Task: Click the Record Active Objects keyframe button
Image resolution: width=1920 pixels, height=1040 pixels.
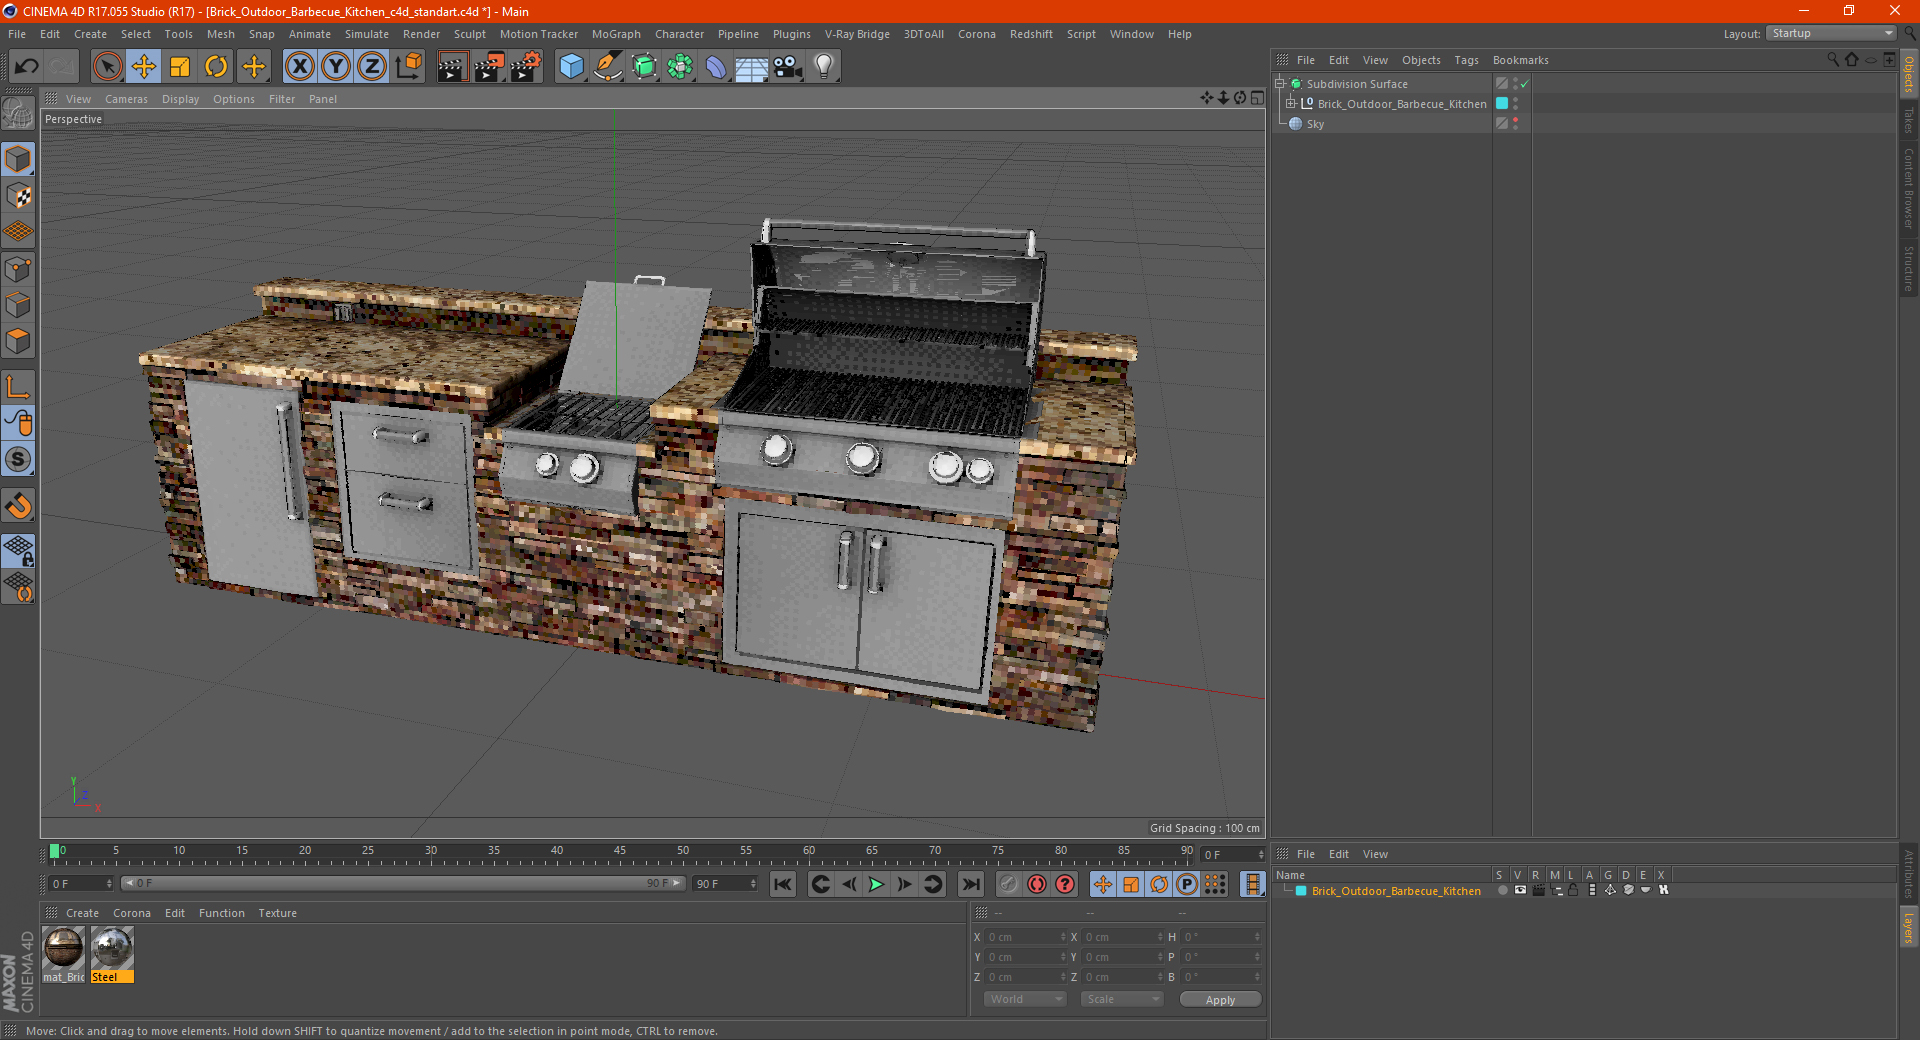Action: tap(1009, 884)
